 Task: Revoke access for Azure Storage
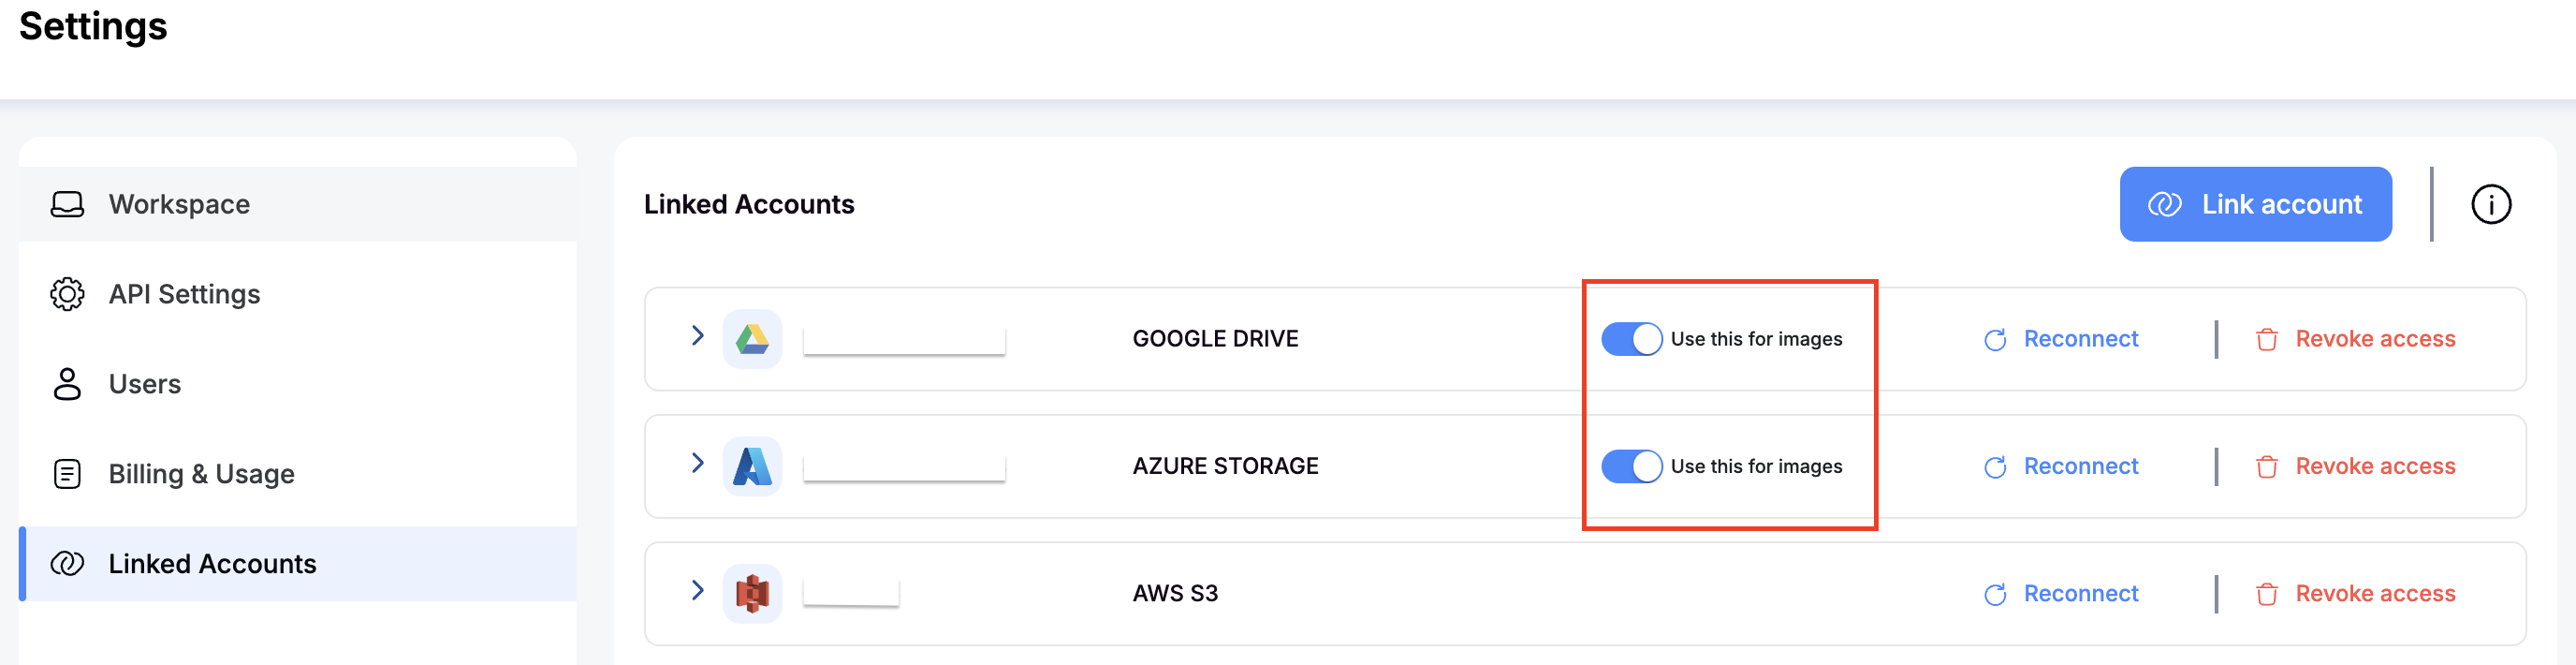(2374, 466)
